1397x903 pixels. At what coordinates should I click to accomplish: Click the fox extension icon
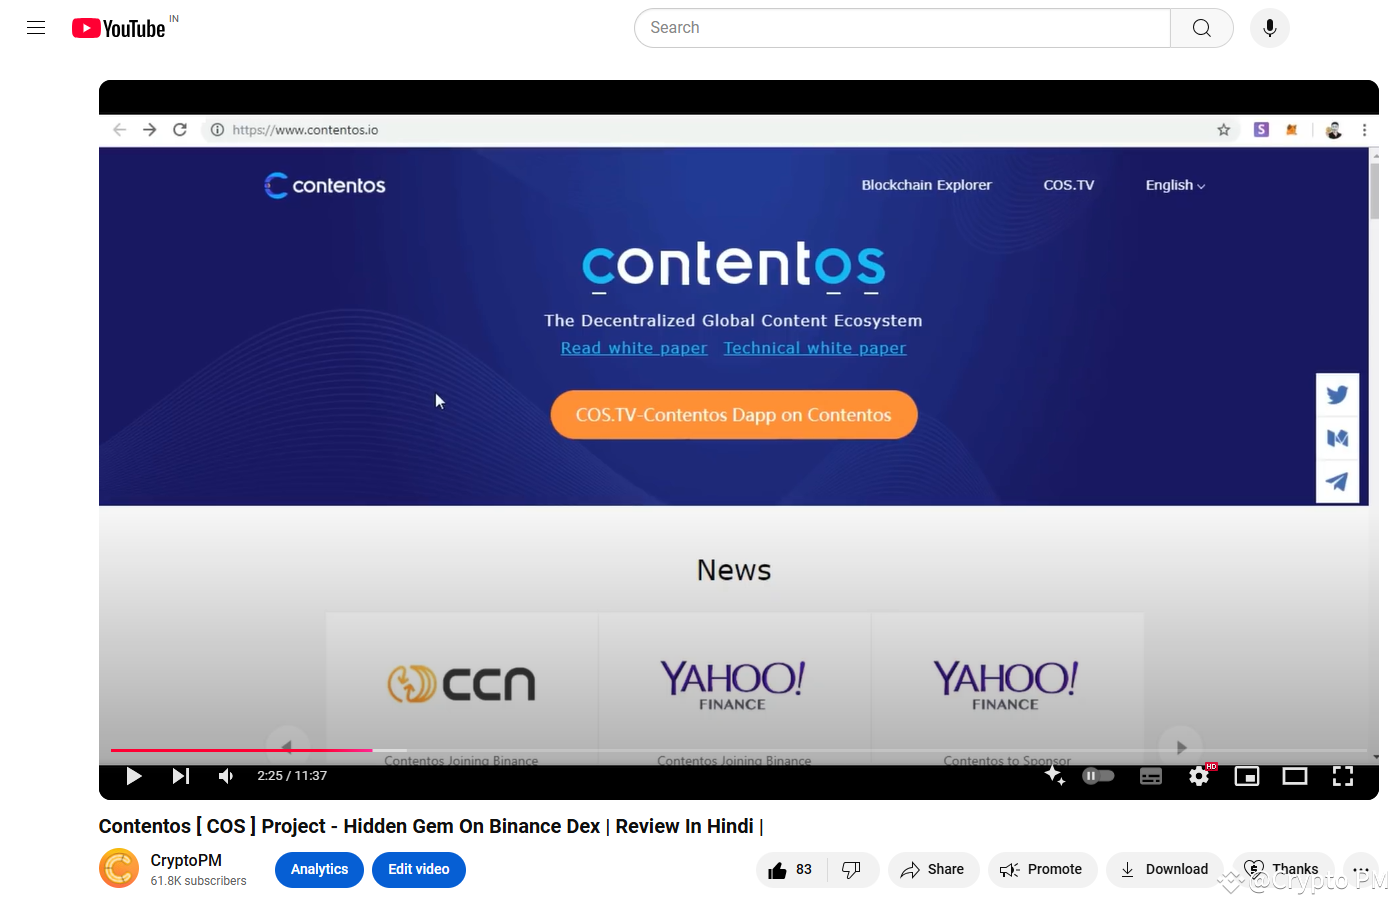tap(1292, 130)
